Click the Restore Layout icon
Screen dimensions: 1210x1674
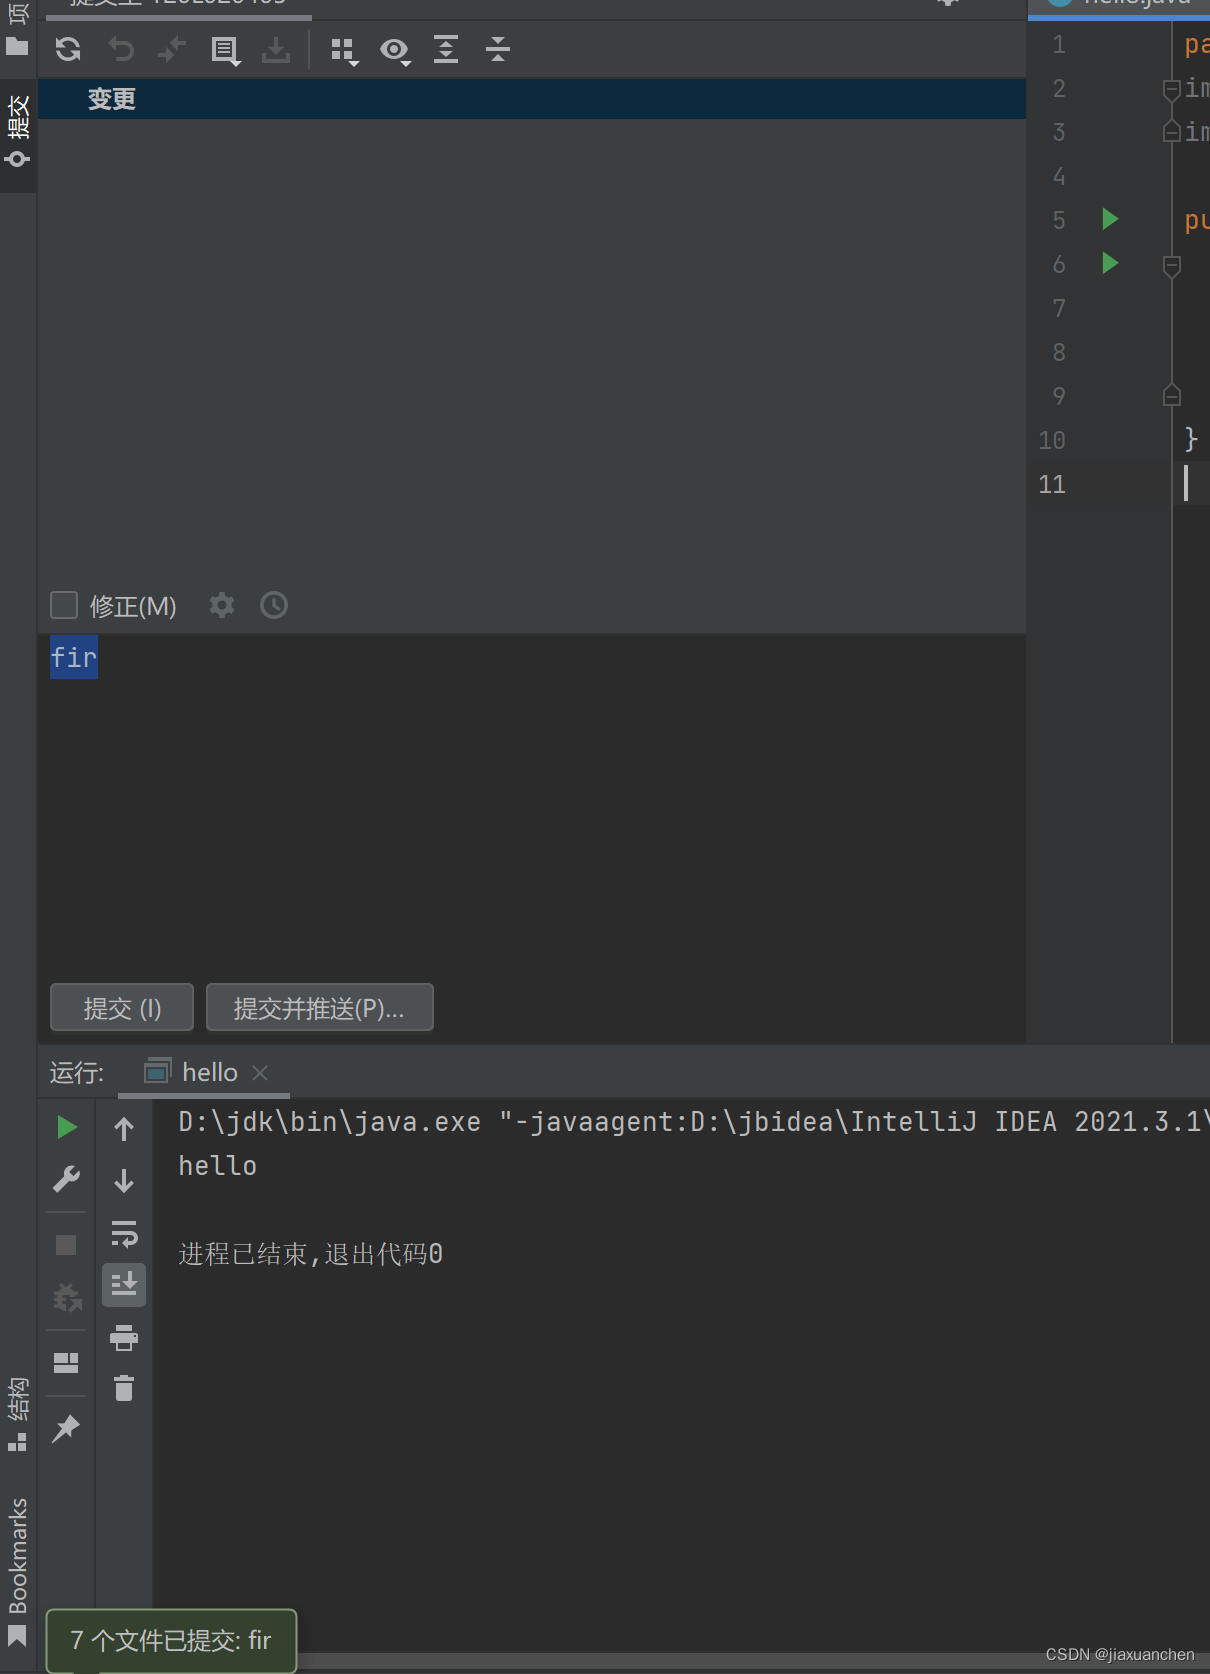(66, 1363)
